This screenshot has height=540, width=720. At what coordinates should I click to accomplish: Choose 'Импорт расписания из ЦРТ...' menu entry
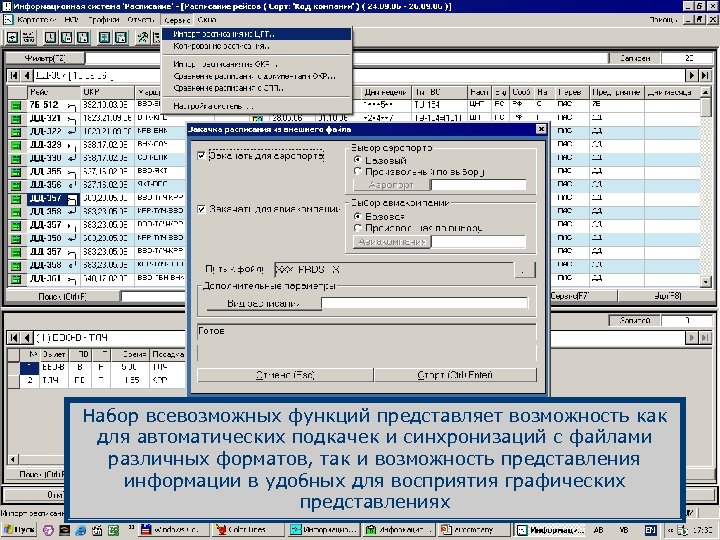pyautogui.click(x=257, y=34)
